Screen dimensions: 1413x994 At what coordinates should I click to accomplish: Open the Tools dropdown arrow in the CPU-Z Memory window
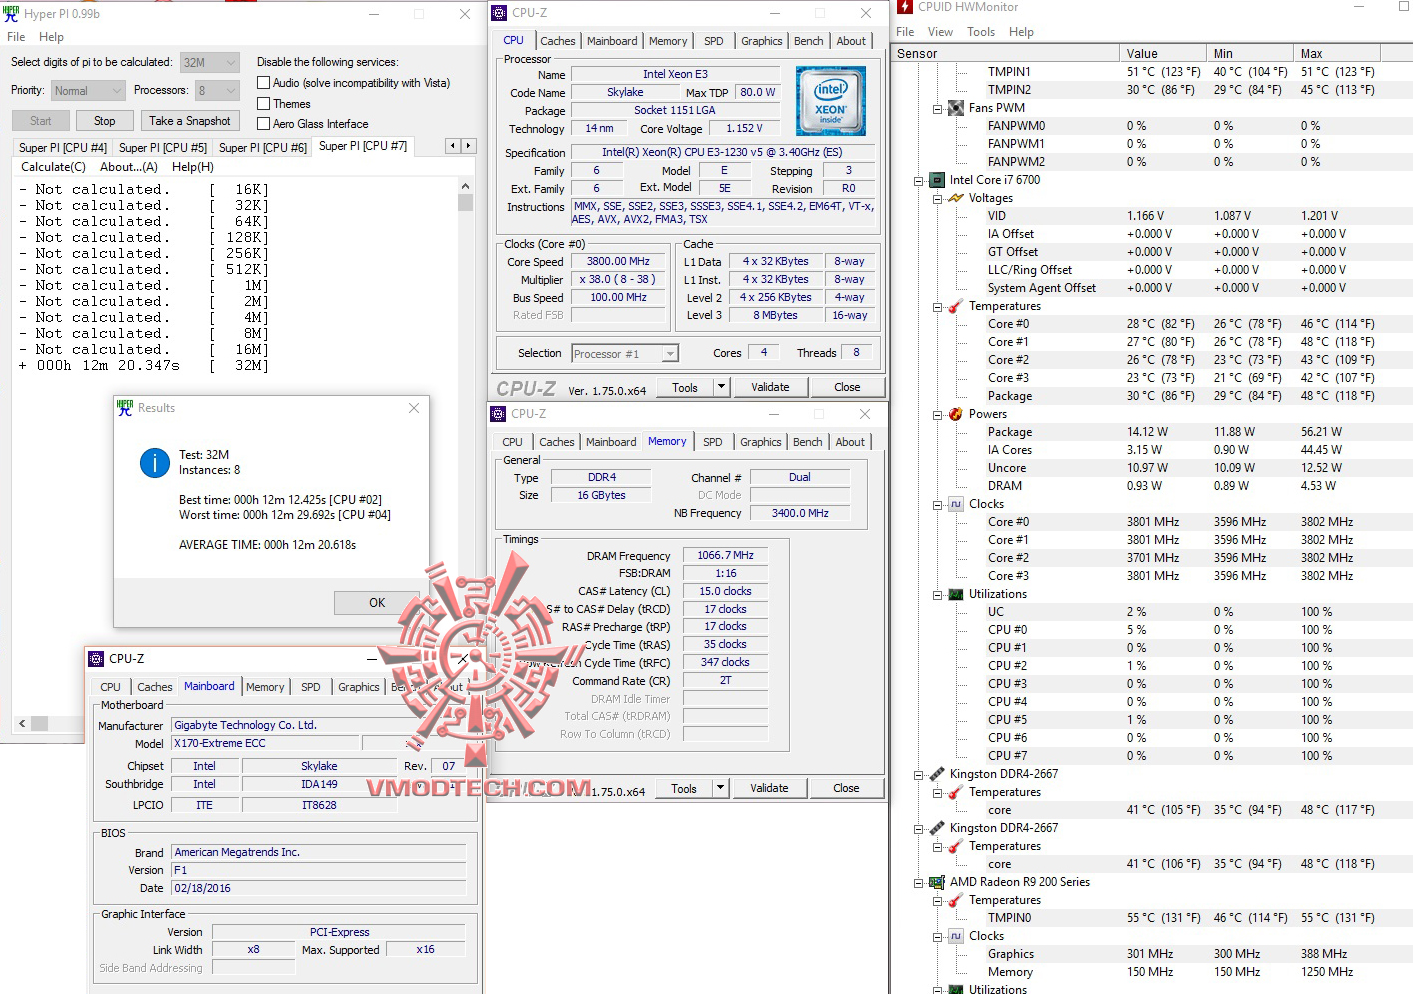pyautogui.click(x=719, y=788)
